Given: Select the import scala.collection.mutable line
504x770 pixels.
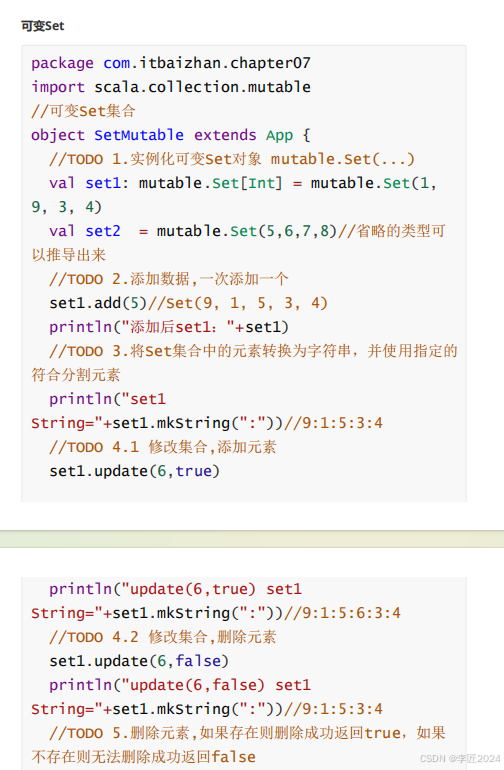Looking at the screenshot, I should coord(171,87).
